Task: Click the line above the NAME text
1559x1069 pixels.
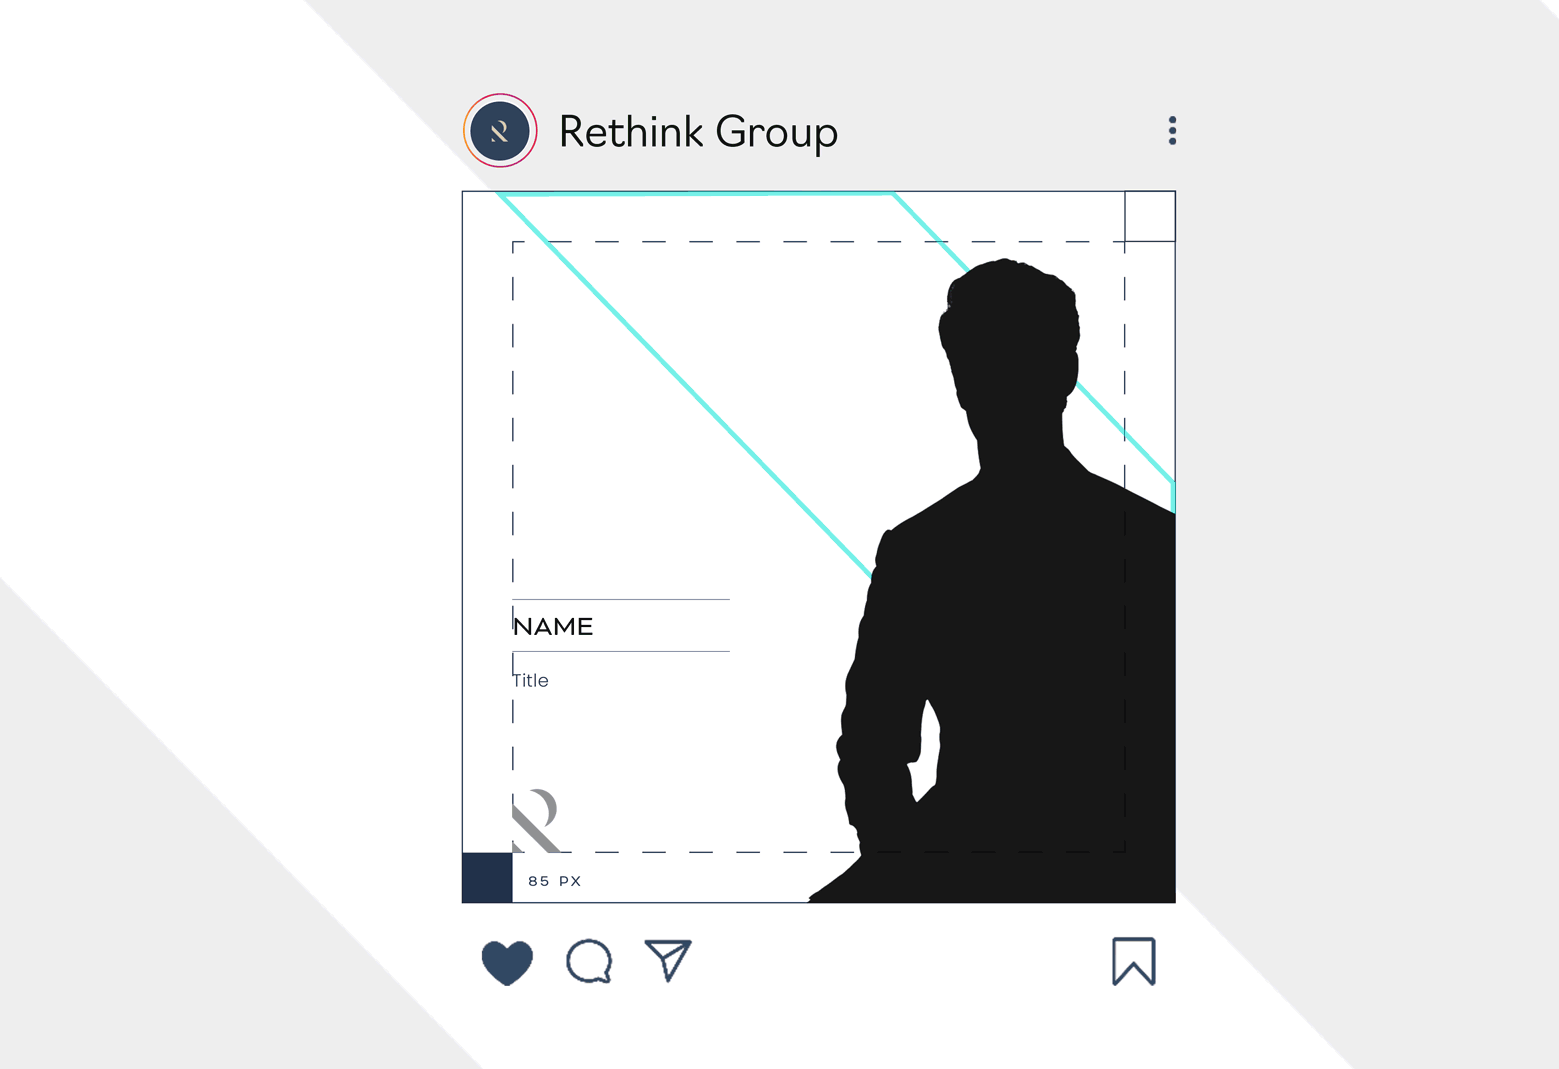Action: point(621,599)
